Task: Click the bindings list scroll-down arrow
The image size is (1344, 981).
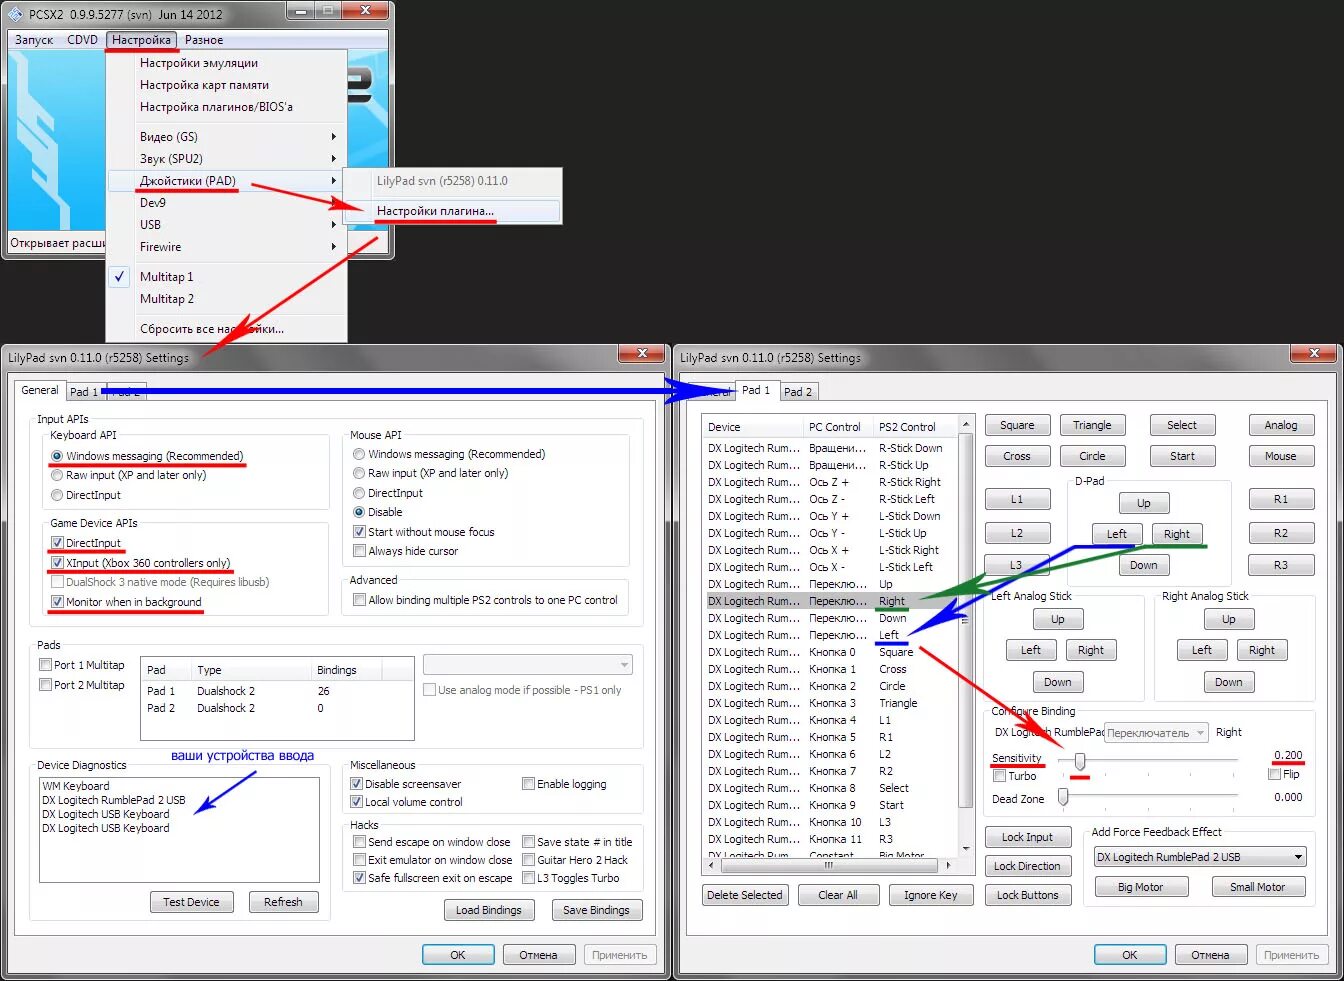Action: [x=965, y=849]
